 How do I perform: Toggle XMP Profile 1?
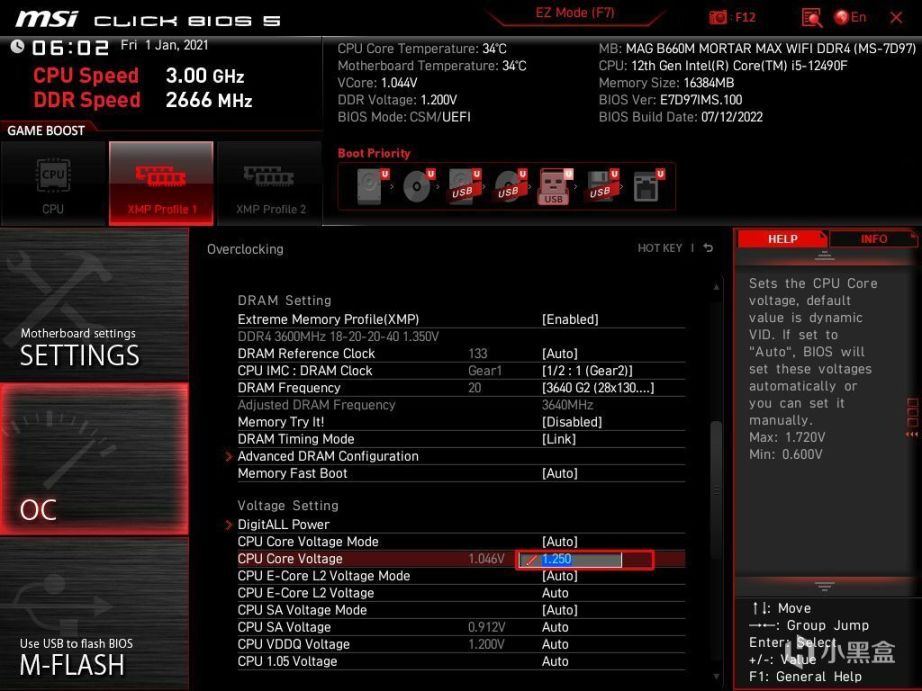click(x=161, y=183)
